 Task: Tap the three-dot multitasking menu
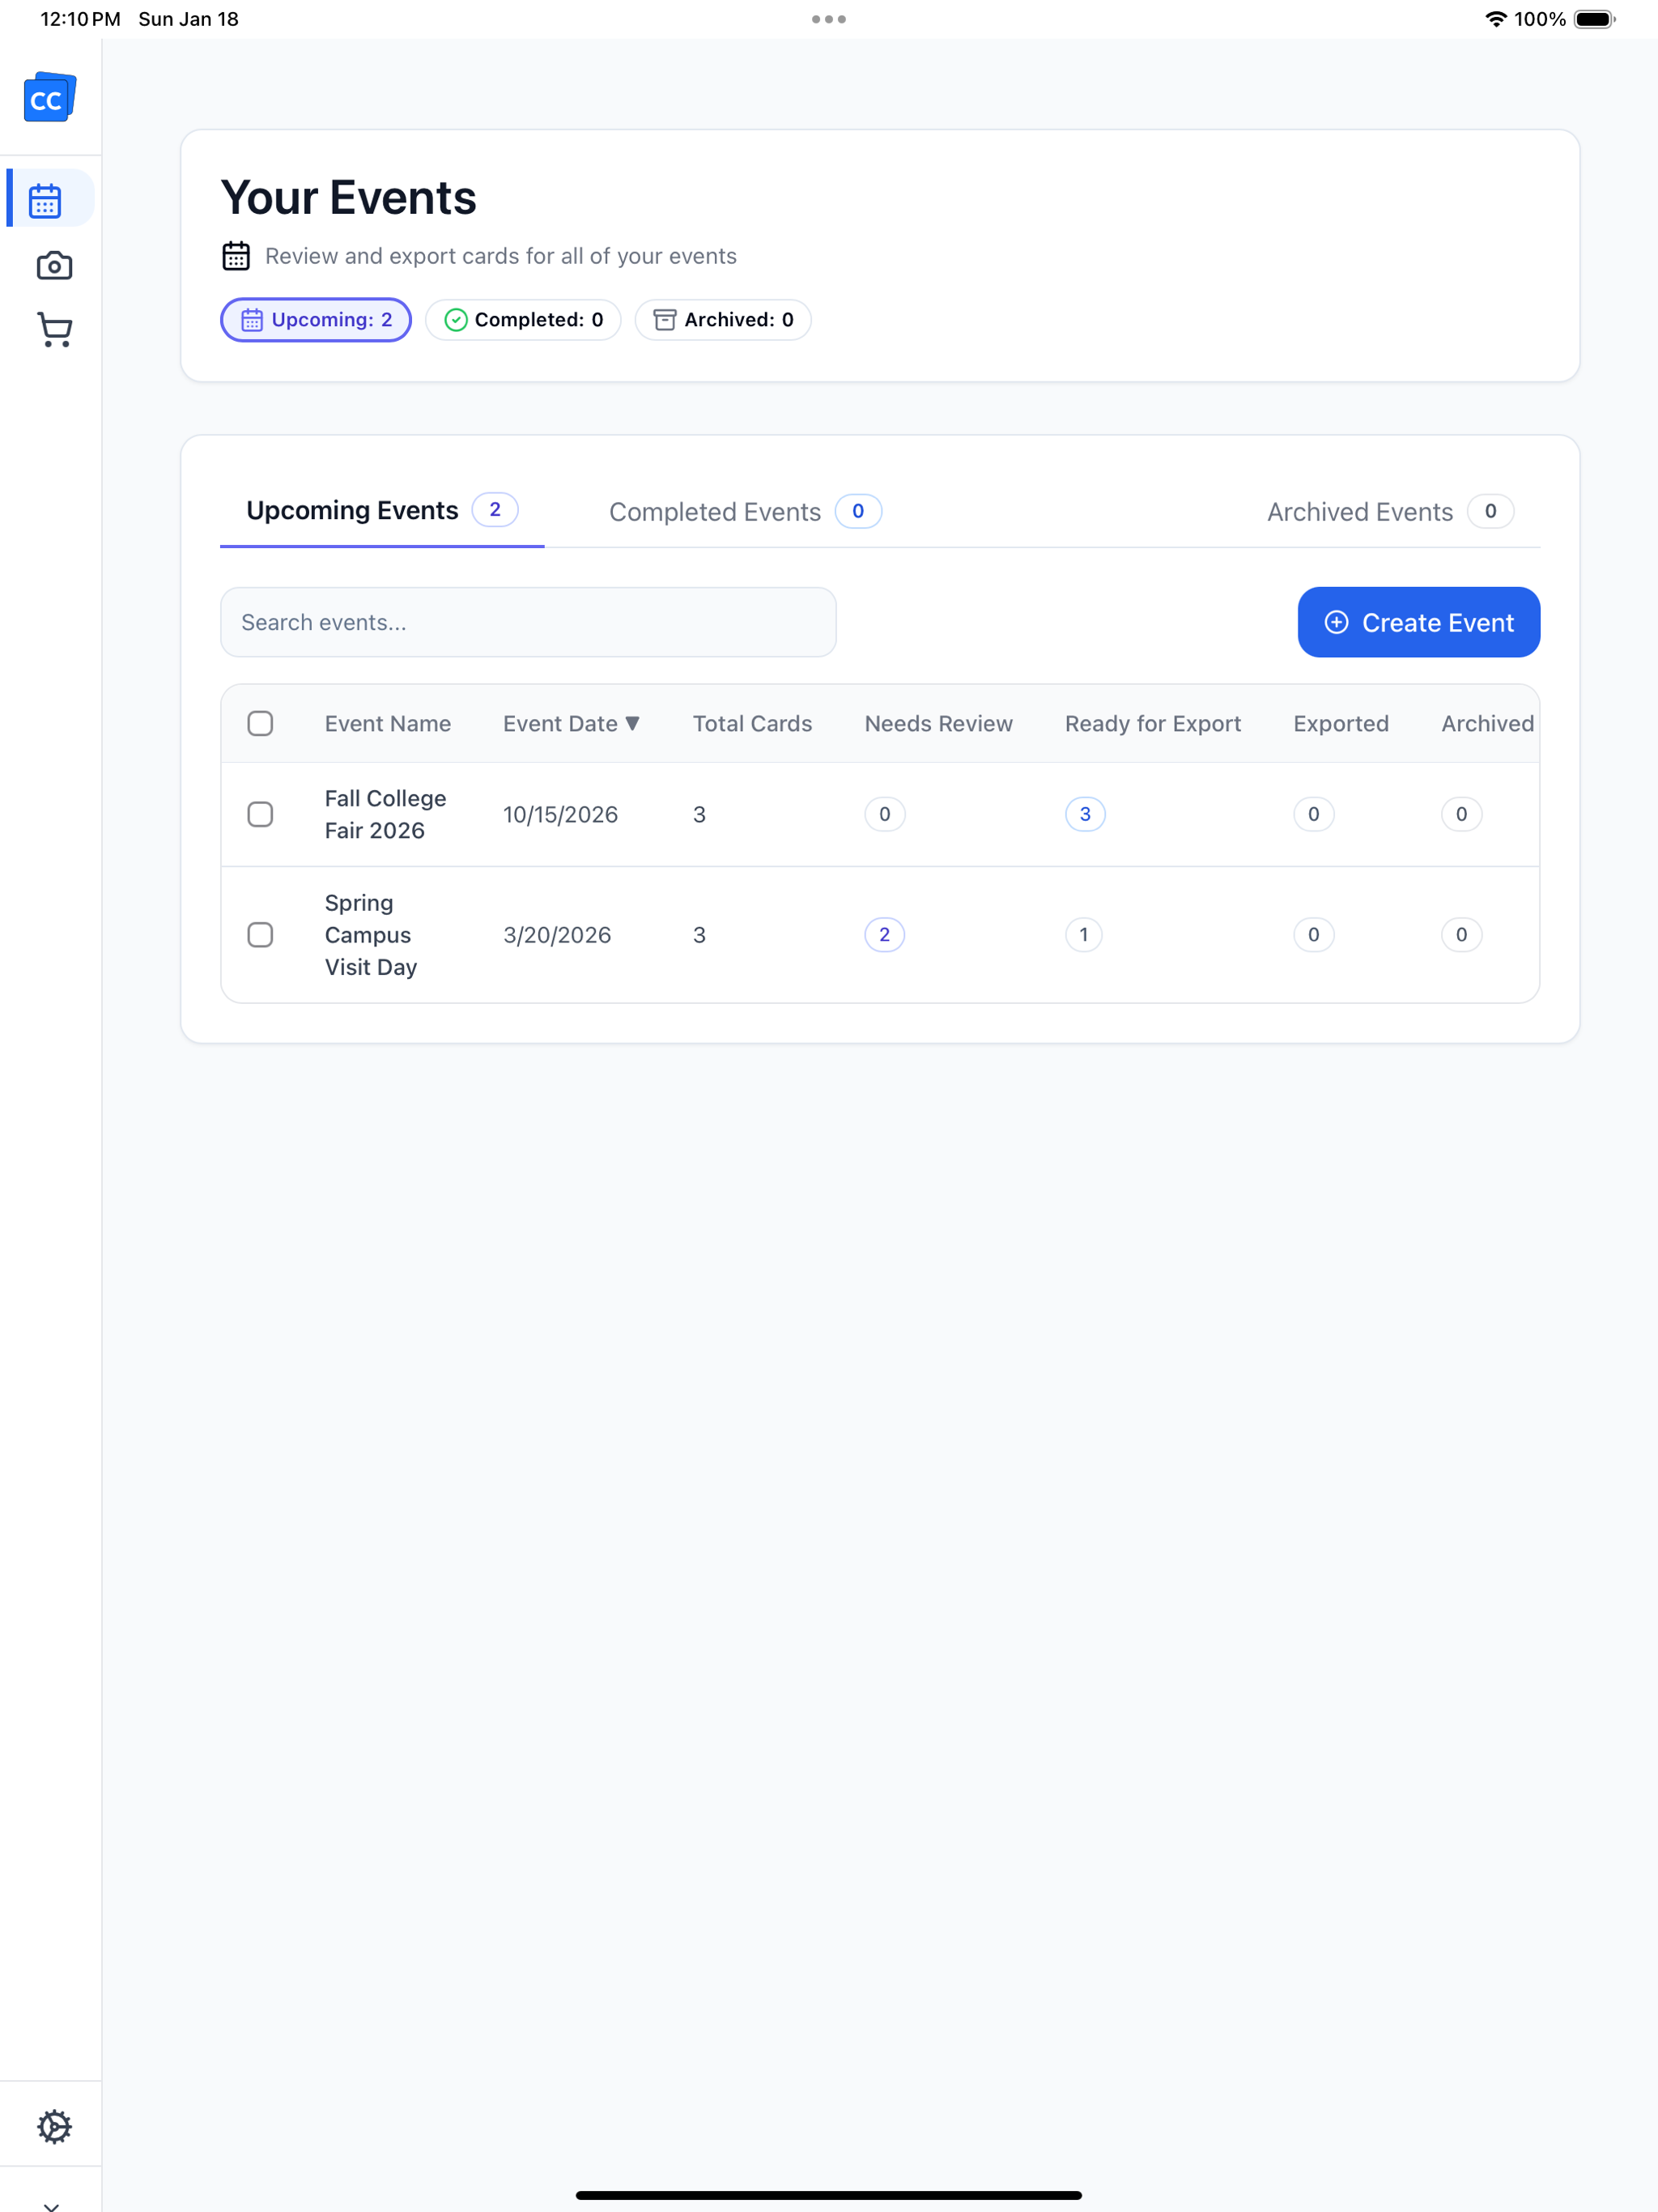829,19
